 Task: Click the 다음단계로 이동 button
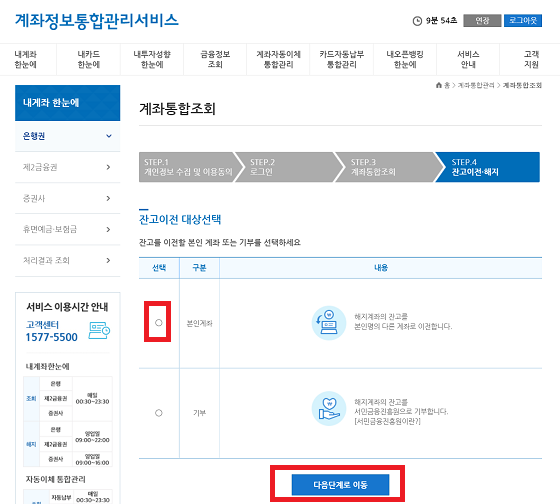coord(340,485)
